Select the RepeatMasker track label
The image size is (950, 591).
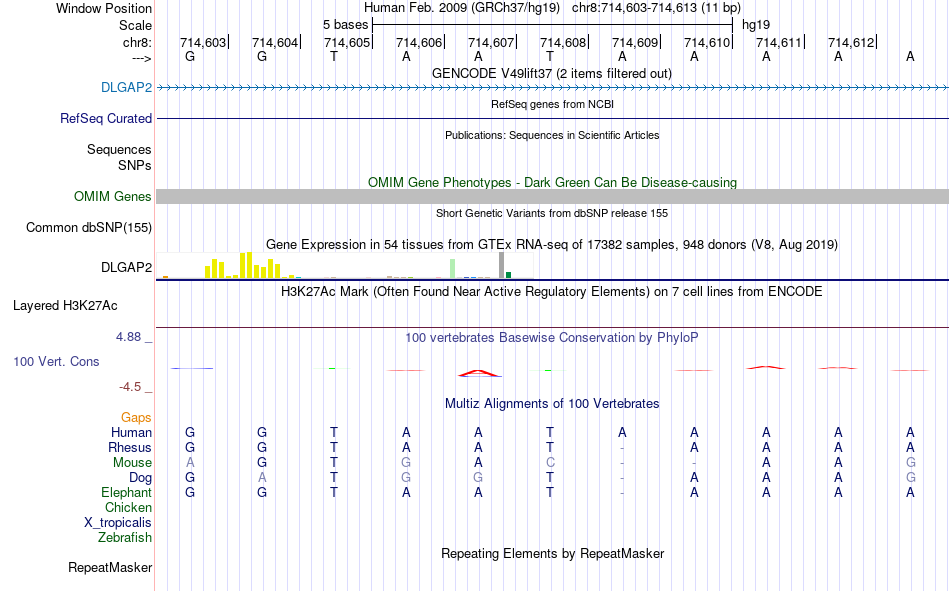point(110,567)
